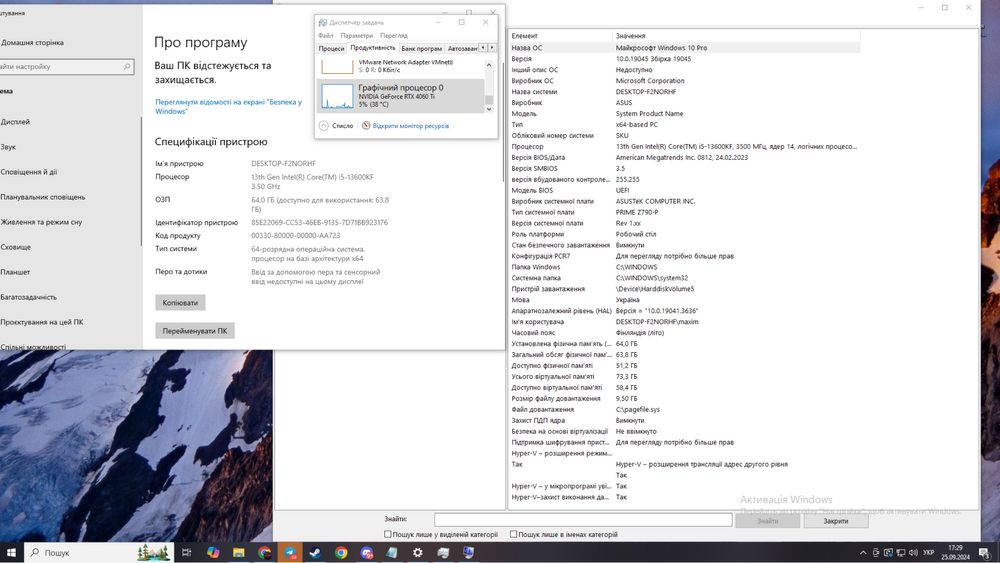Open the Windows Security details link
This screenshot has width=1000, height=563.
pos(228,106)
